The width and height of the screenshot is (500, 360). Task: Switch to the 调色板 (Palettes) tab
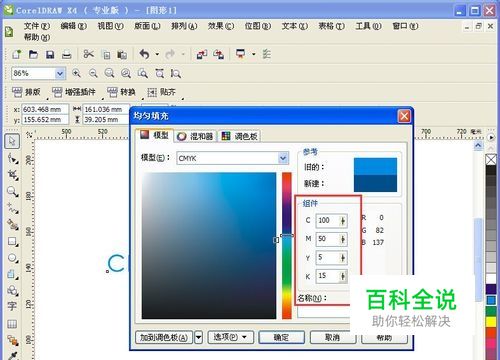(x=240, y=136)
